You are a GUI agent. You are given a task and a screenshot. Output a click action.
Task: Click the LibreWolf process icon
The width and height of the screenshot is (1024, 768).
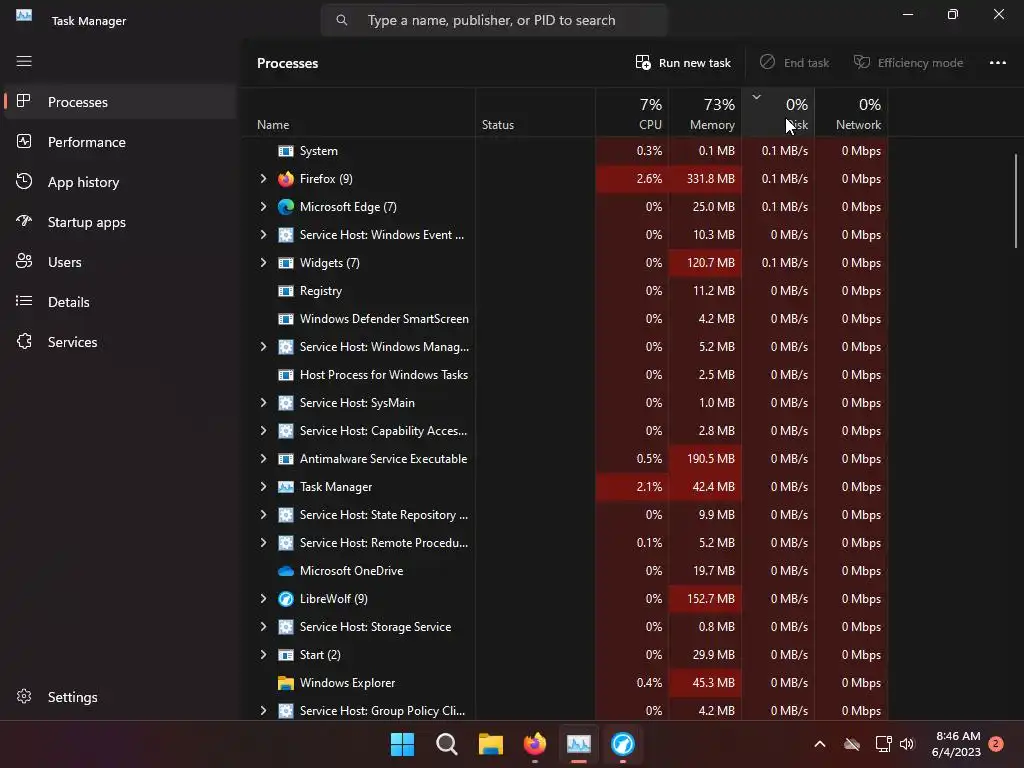click(x=286, y=599)
